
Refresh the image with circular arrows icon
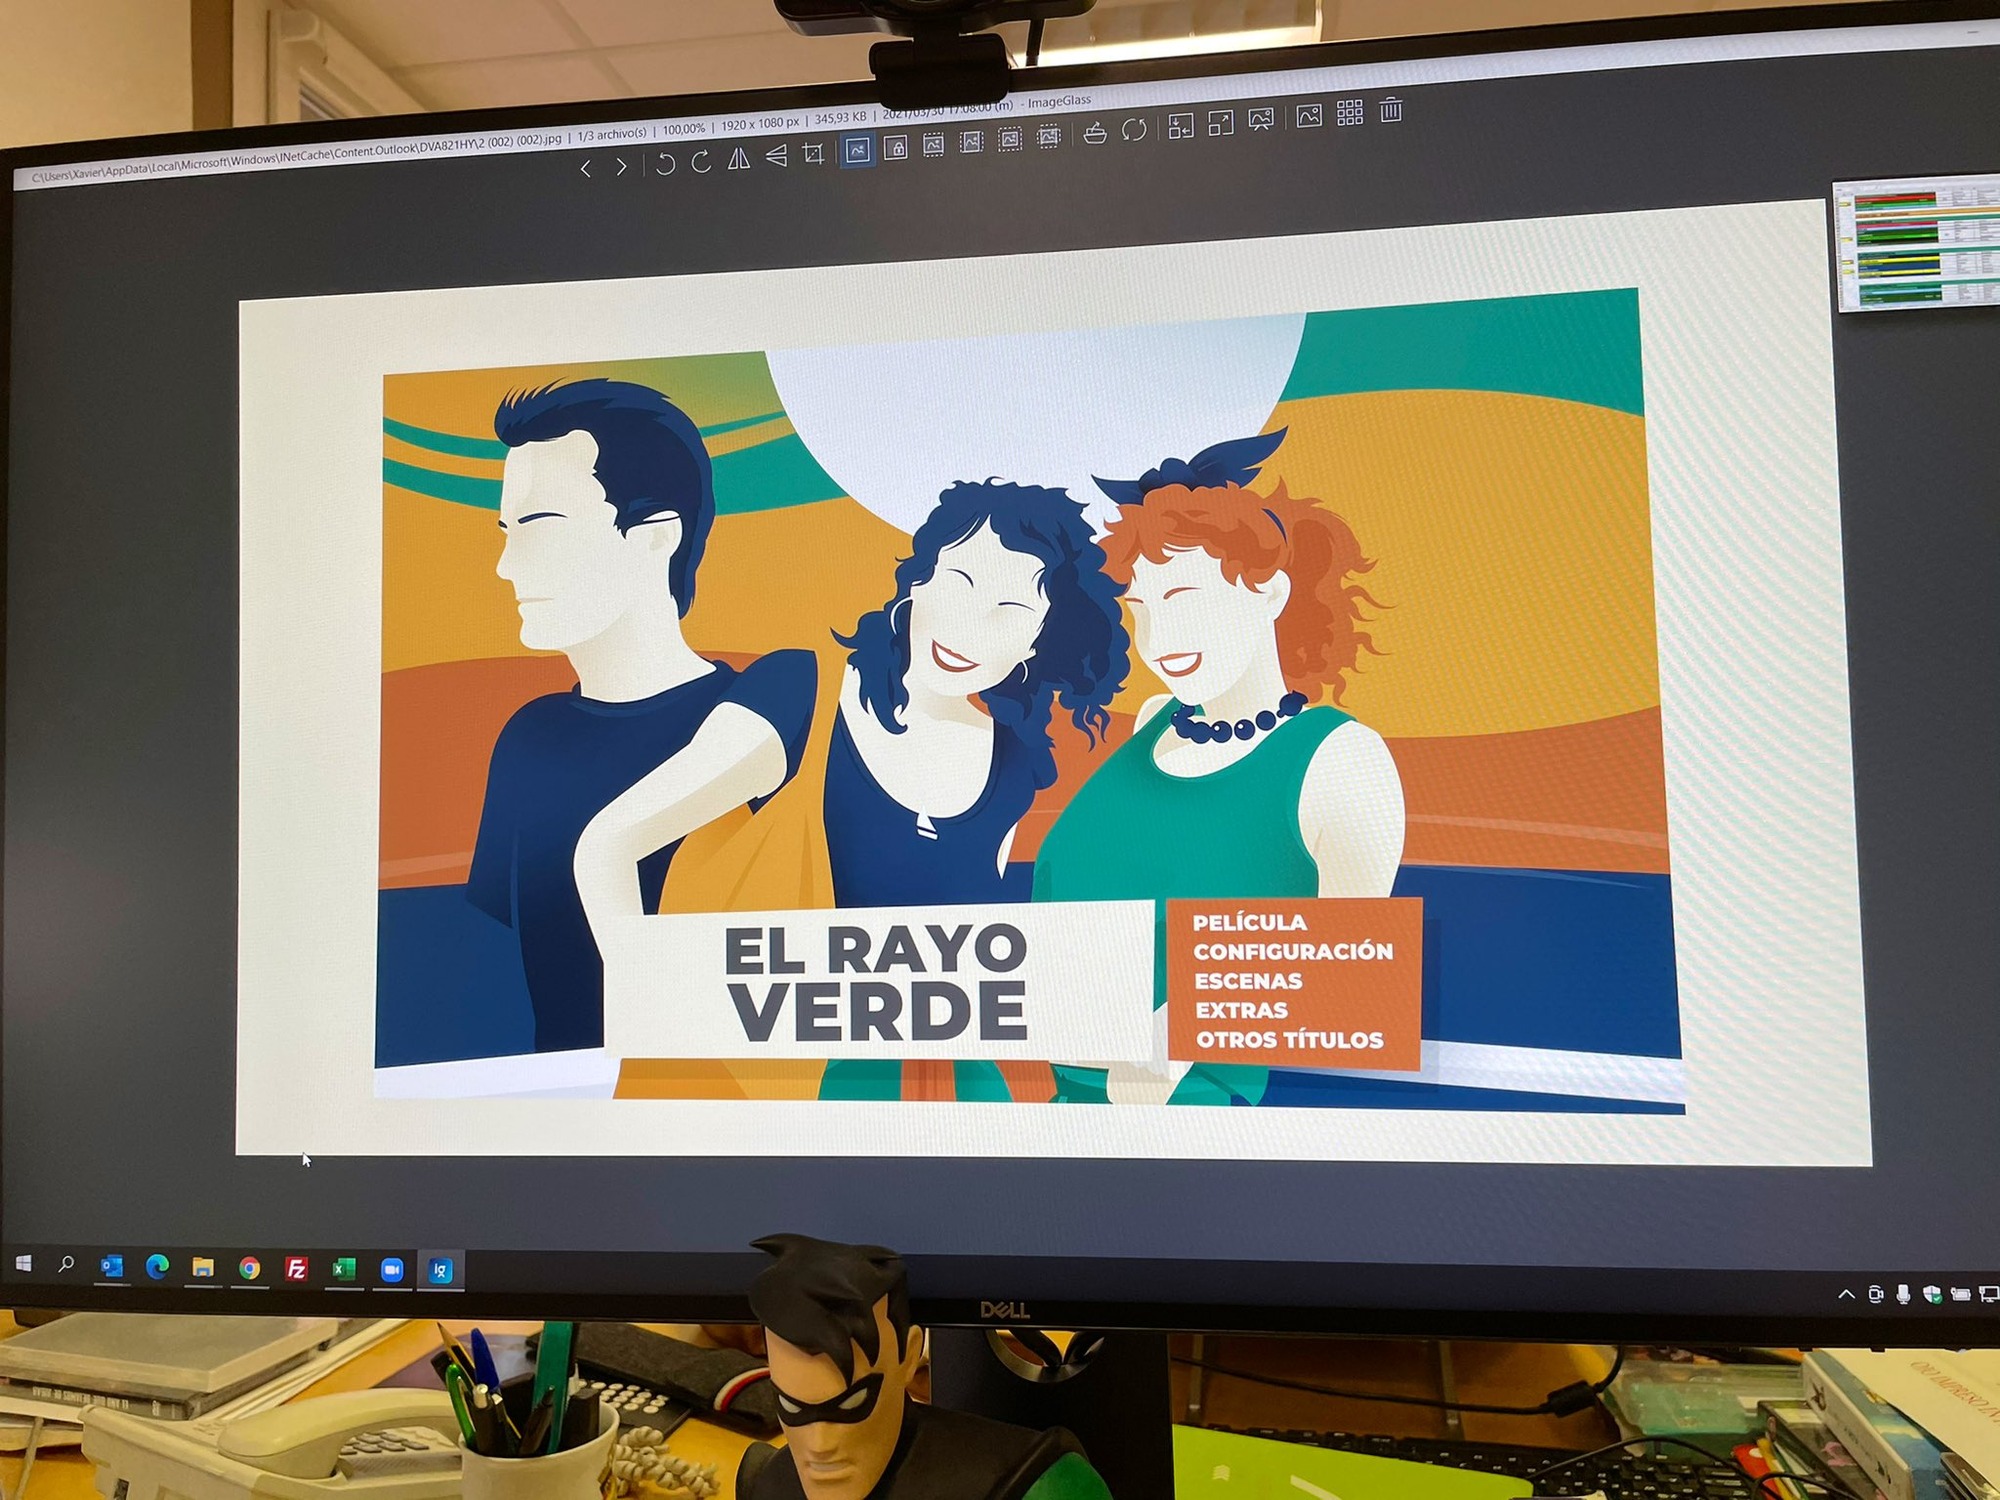pyautogui.click(x=1134, y=130)
